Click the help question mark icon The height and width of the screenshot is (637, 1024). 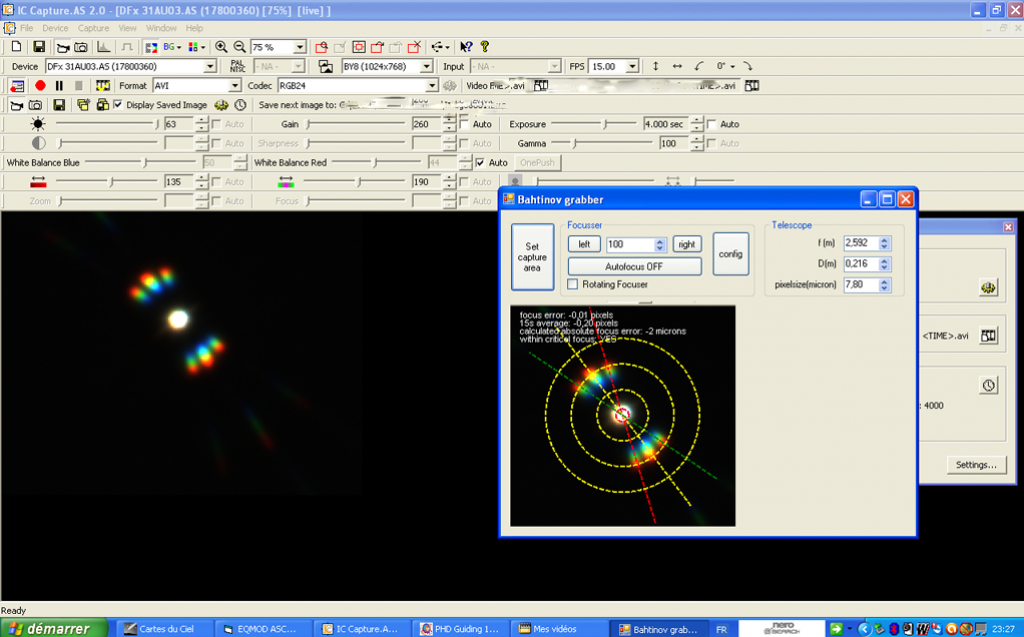click(x=485, y=47)
